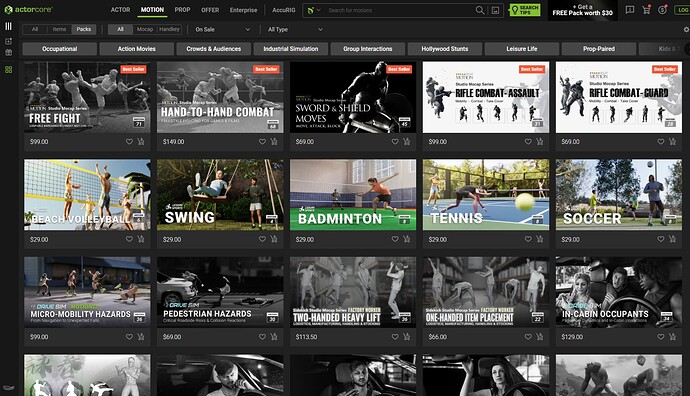Screen dimensions: 690x396
Task: Select the All content filter toggle
Action: [x=35, y=29]
